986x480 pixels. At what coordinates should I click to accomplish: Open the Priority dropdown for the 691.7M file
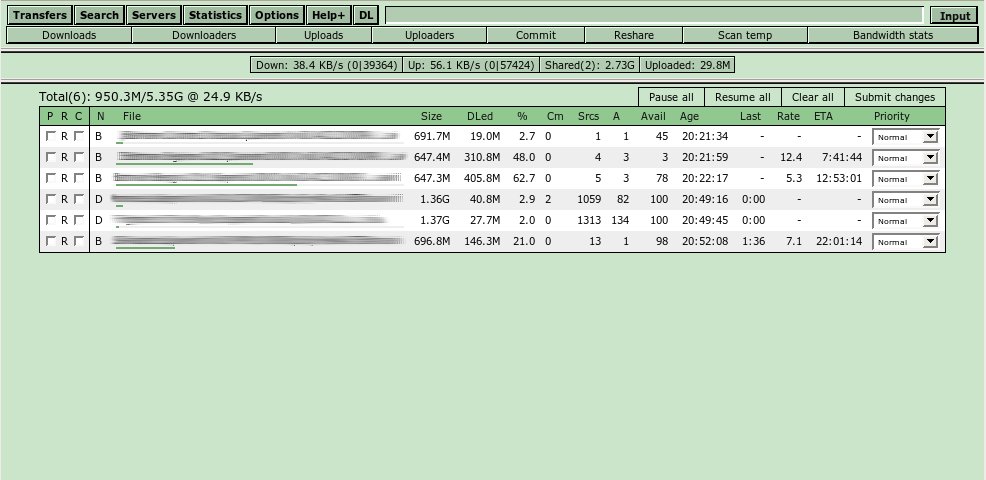905,136
